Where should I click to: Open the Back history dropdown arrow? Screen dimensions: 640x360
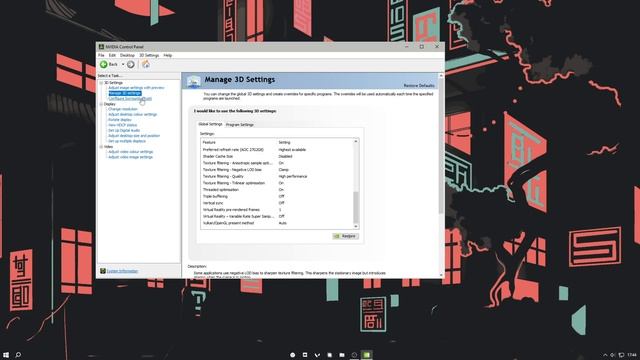click(x=123, y=64)
